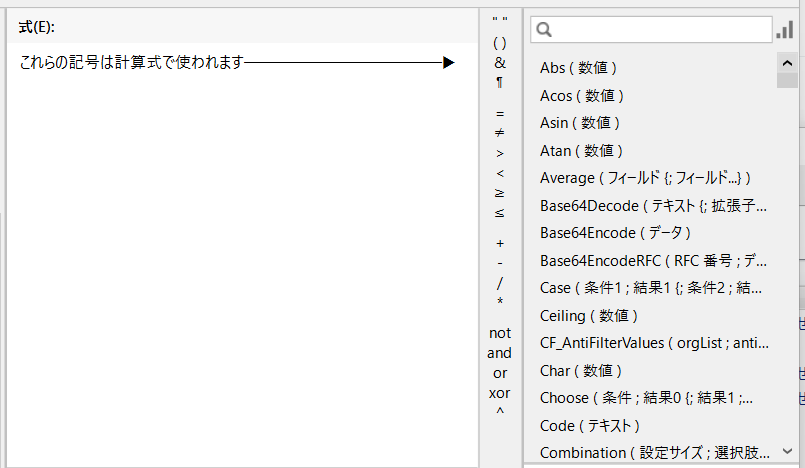Insert the greater-than operator
805x468 pixels.
pyautogui.click(x=500, y=153)
